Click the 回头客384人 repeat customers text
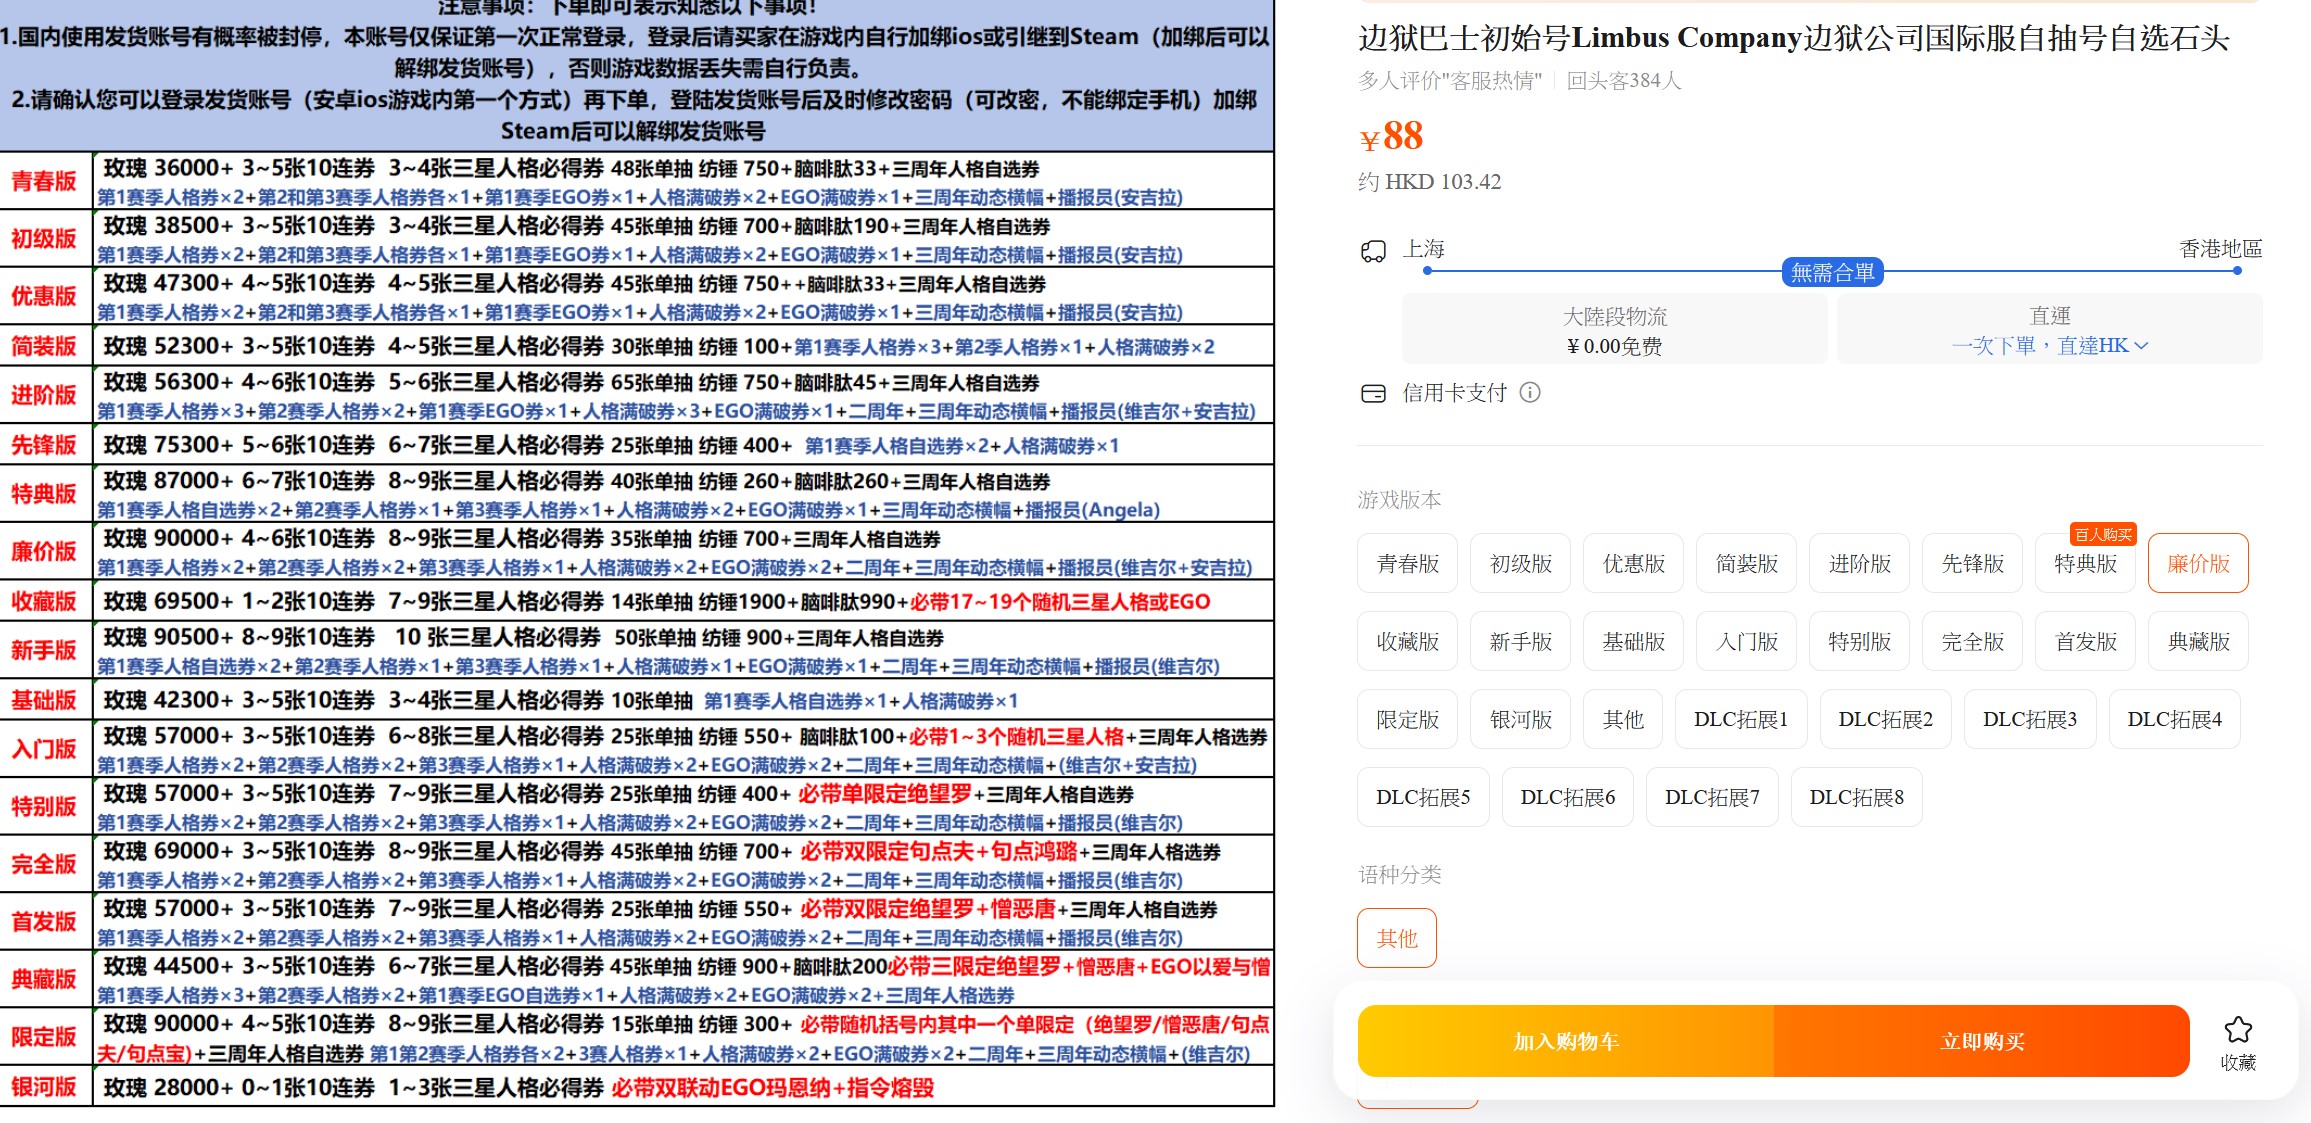Image resolution: width=2311 pixels, height=1123 pixels. click(1624, 81)
